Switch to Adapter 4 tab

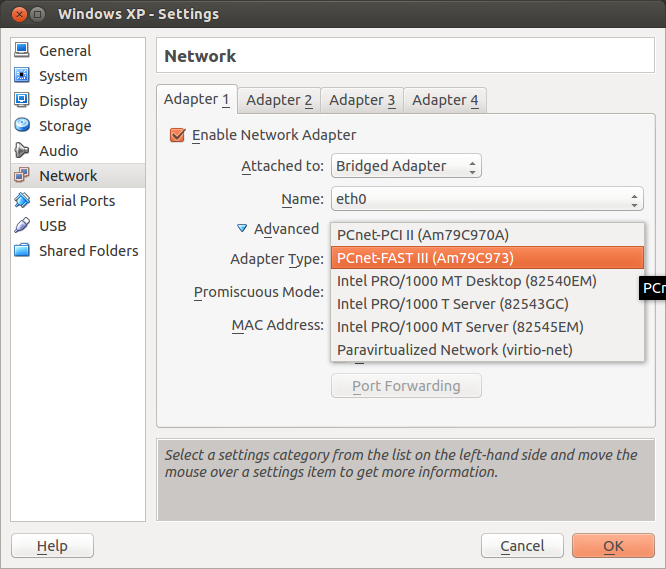[445, 100]
